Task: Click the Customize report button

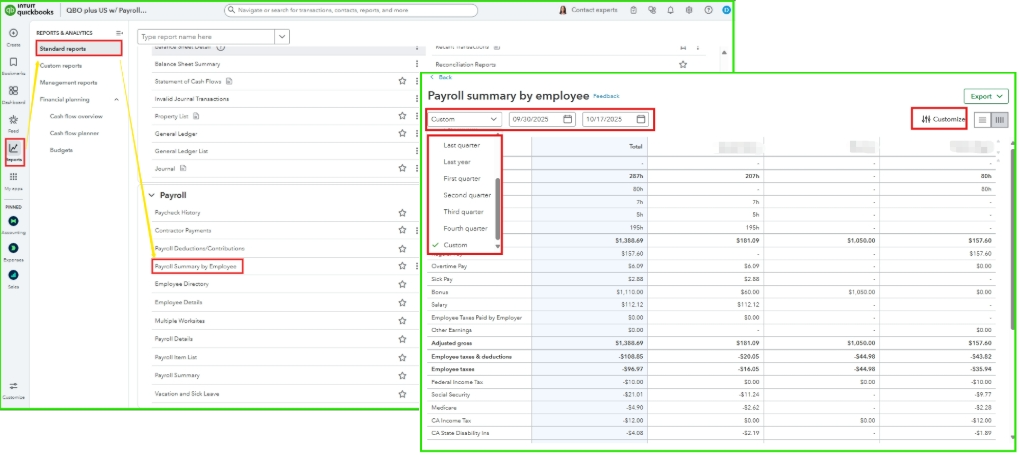Action: tap(939, 119)
